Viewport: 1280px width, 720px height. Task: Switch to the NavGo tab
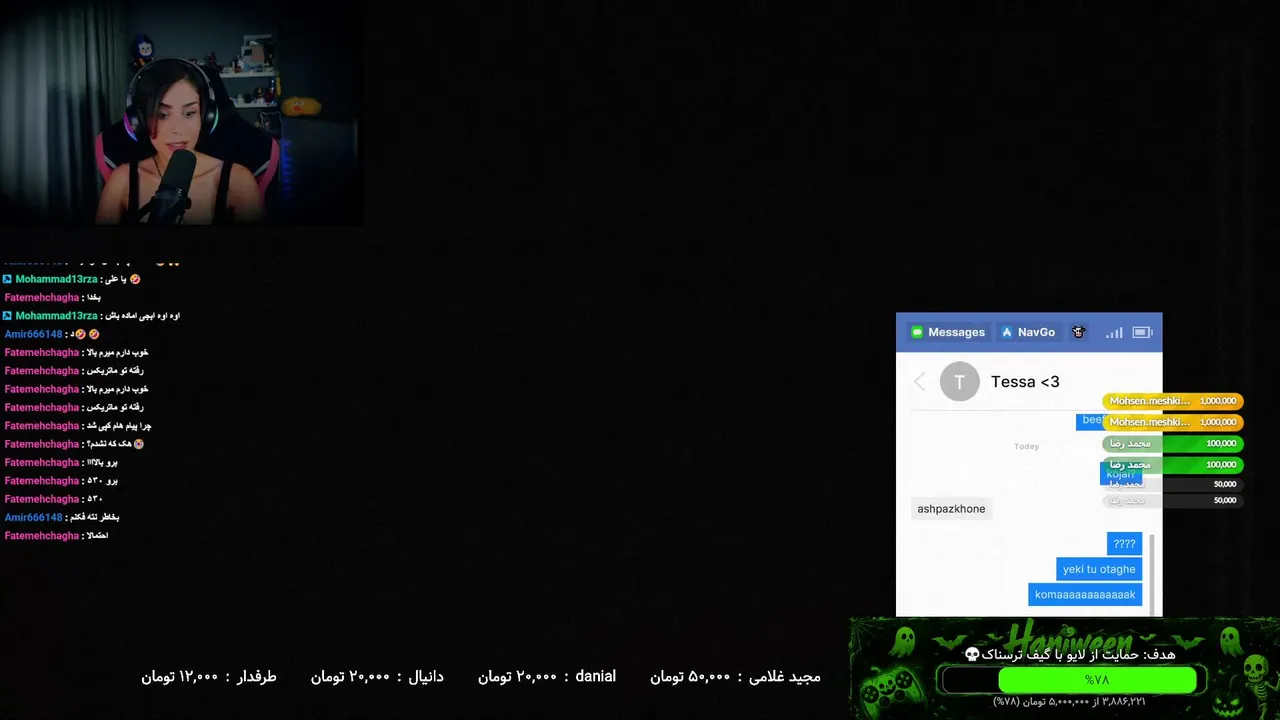click(1028, 332)
